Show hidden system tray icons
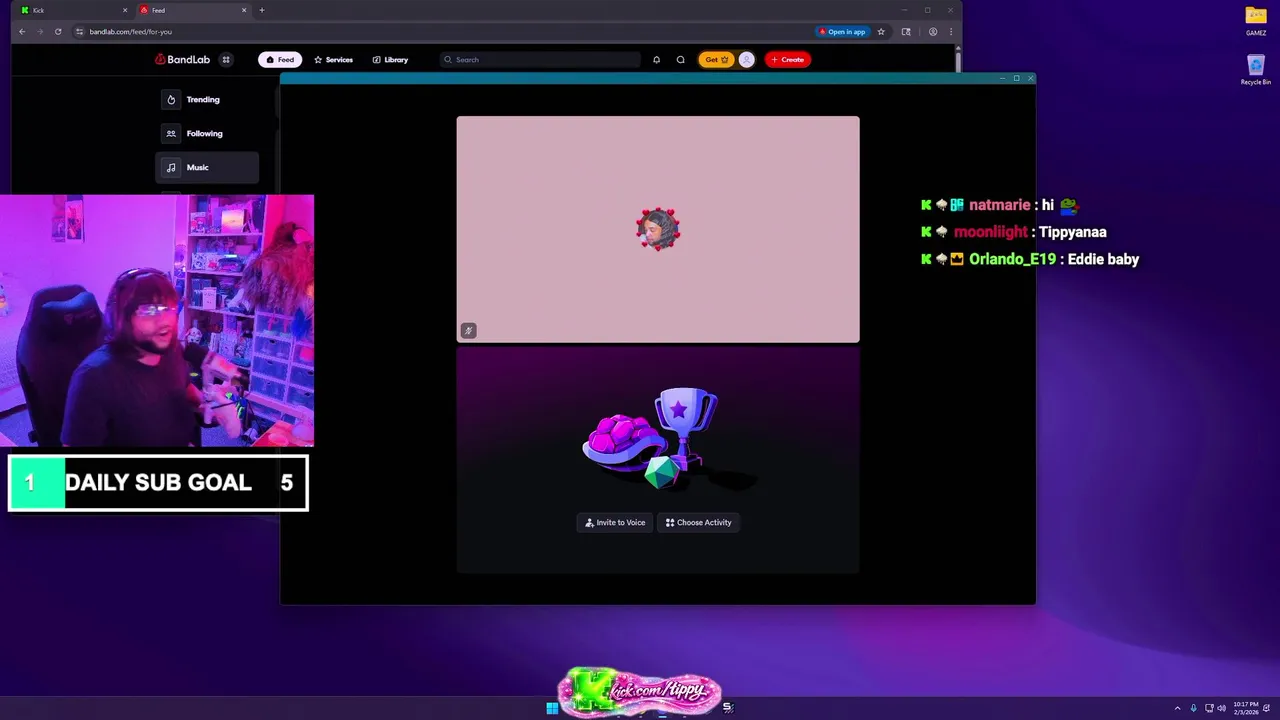Viewport: 1280px width, 720px height. [x=1177, y=708]
